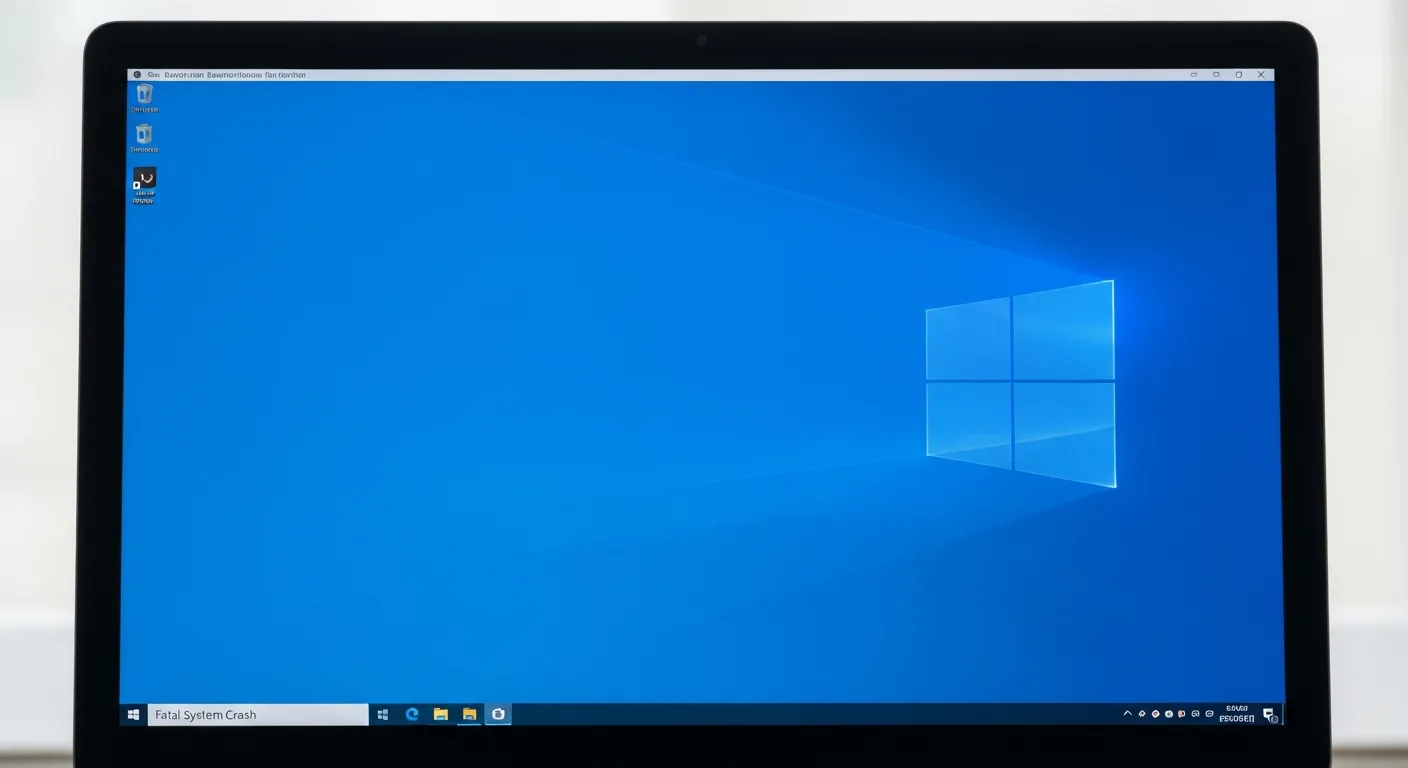Open the second pinned folder taskbar icon
Image resolution: width=1408 pixels, height=768 pixels.
469,714
